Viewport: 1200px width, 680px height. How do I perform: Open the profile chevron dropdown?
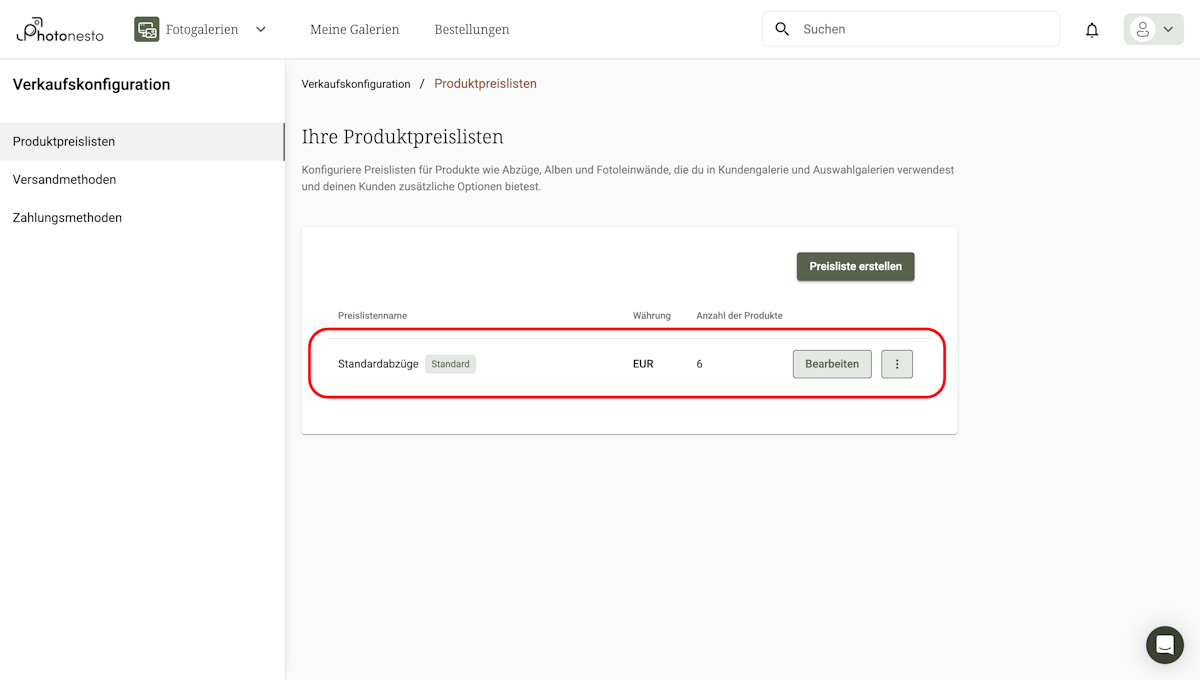coord(1167,29)
